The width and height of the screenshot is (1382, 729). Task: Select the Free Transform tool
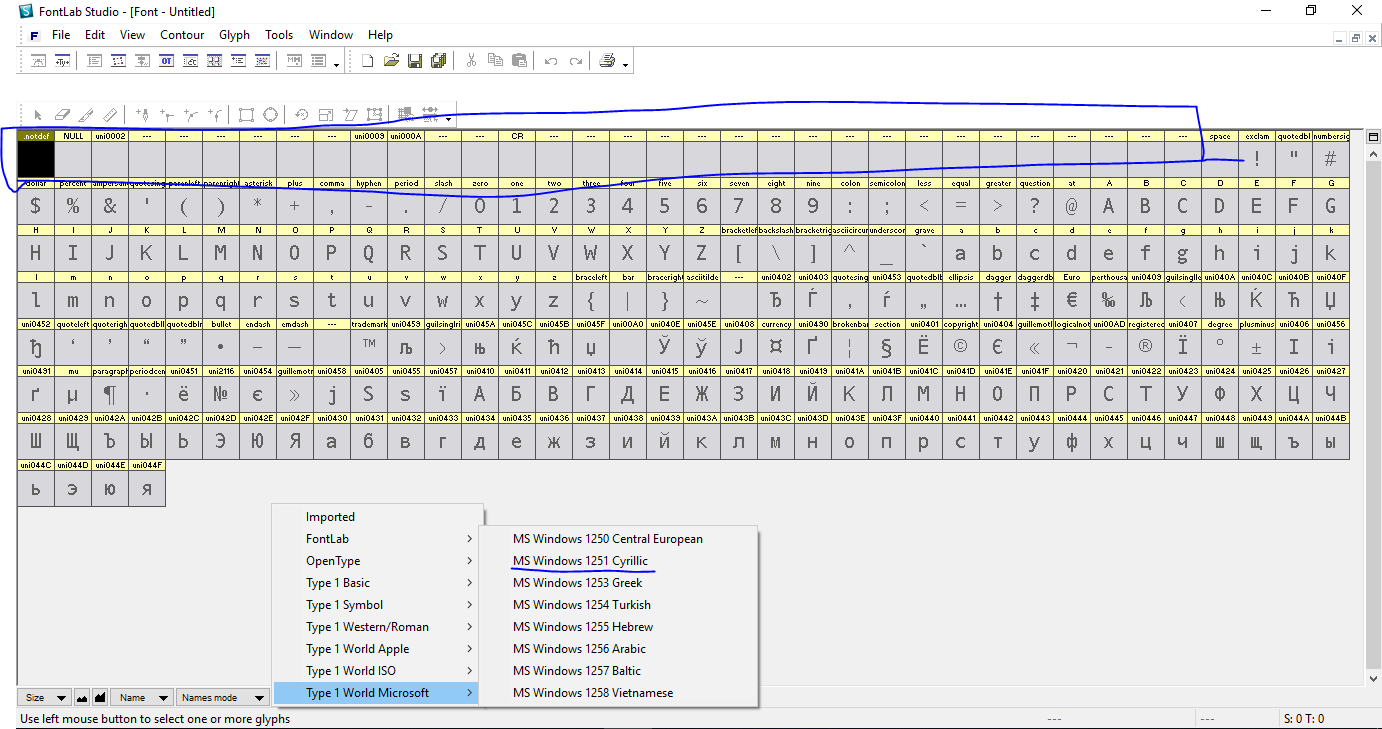coord(374,115)
